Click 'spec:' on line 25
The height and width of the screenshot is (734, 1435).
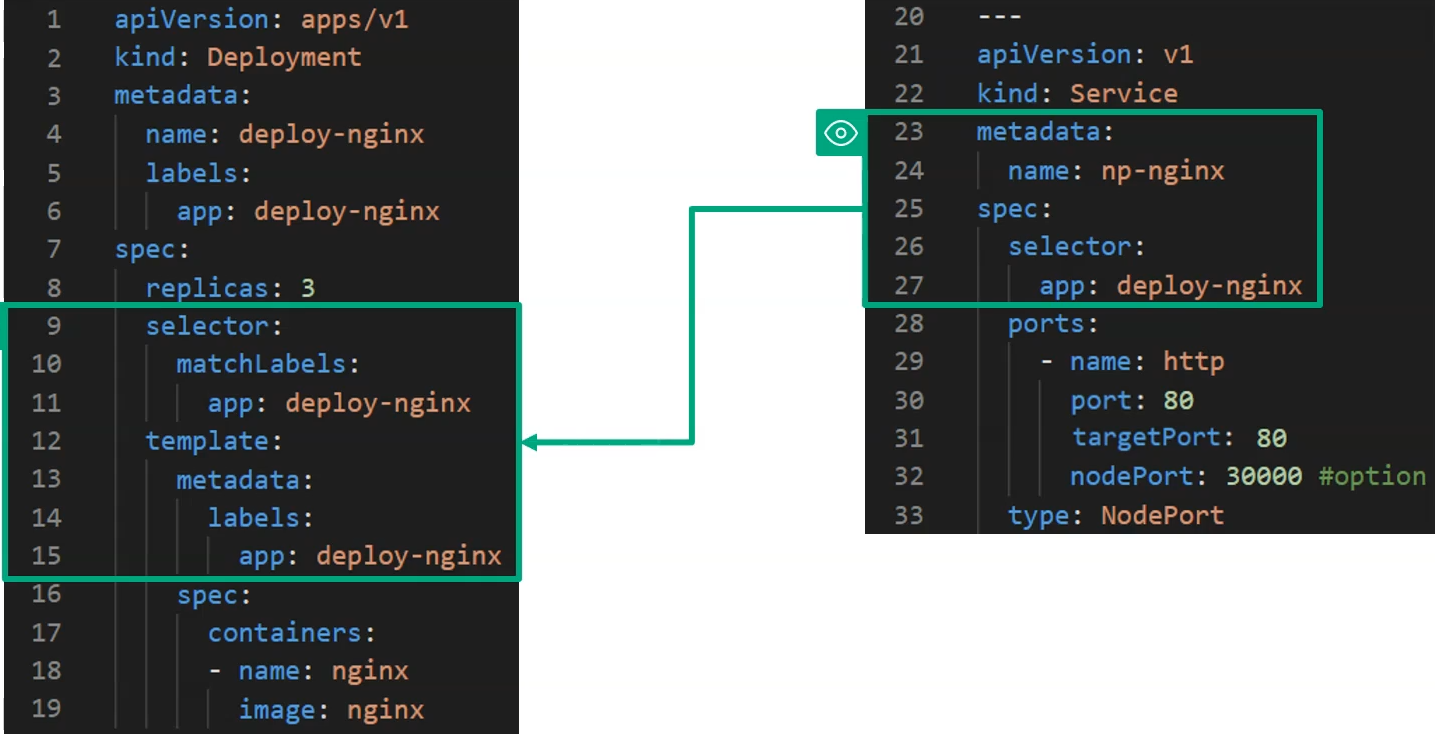[x=1015, y=209]
